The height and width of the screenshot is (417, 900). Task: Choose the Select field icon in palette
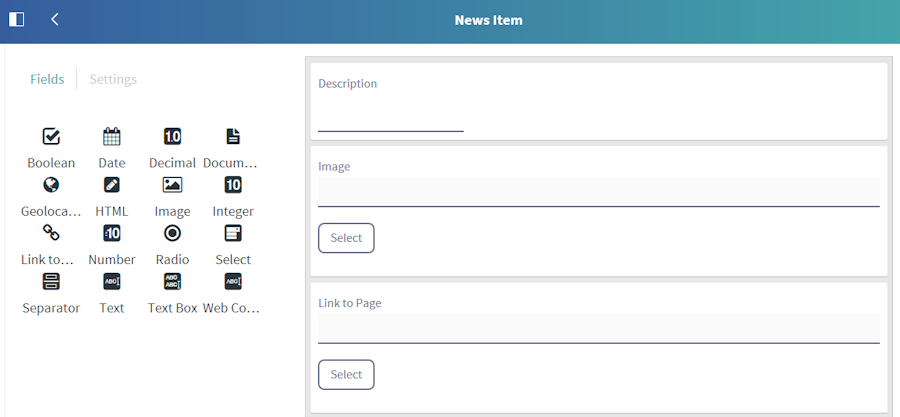tap(233, 233)
